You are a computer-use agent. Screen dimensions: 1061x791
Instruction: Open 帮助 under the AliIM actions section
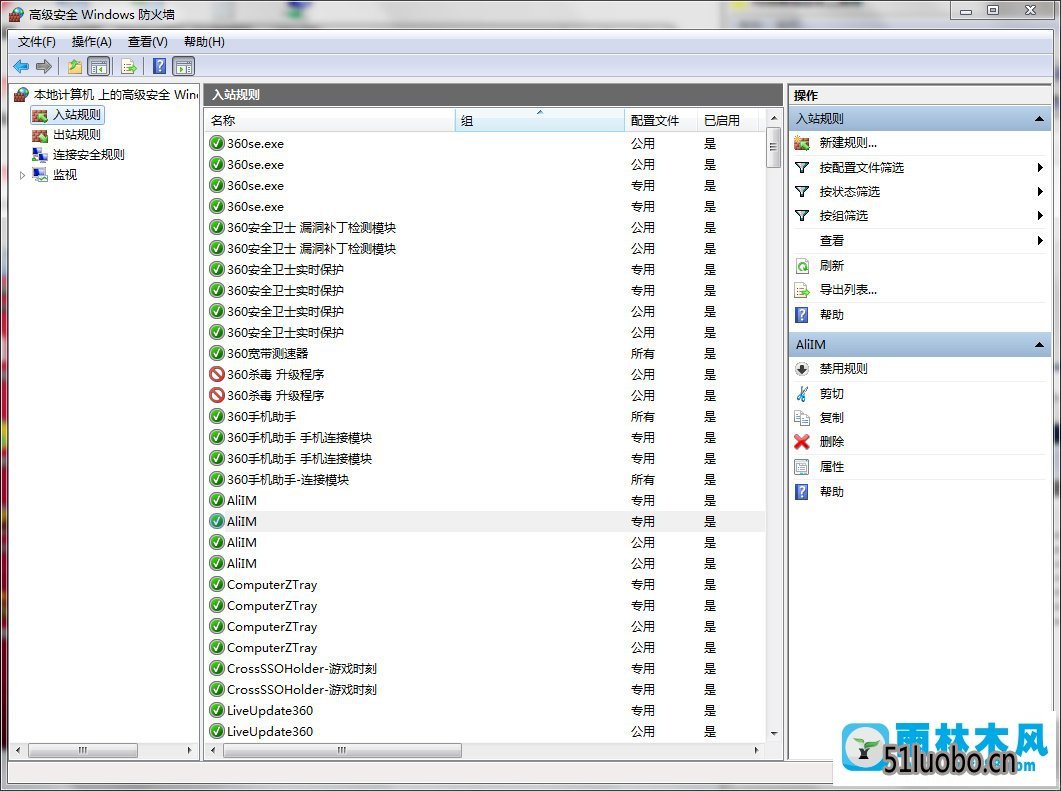[x=832, y=492]
